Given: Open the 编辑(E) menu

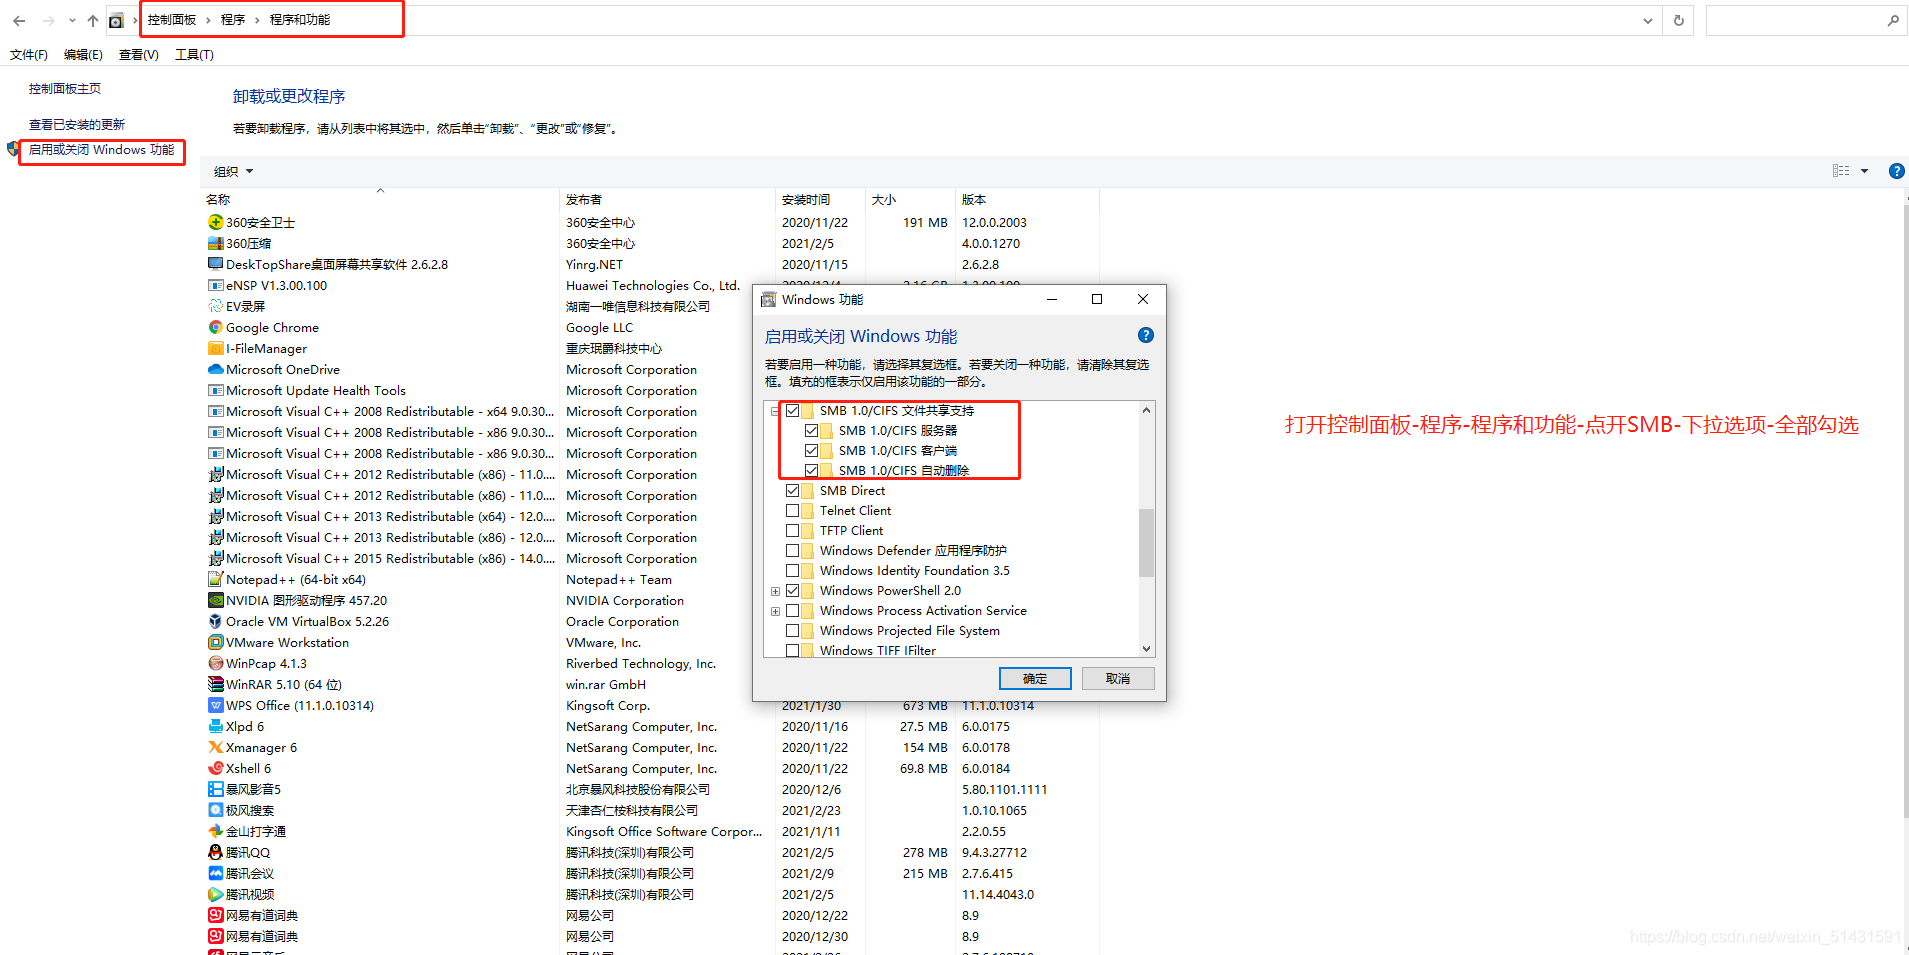Looking at the screenshot, I should [83, 55].
